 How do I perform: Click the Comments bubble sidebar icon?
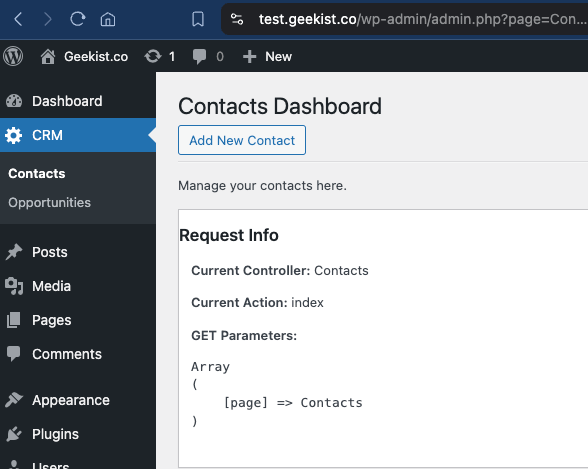point(14,354)
